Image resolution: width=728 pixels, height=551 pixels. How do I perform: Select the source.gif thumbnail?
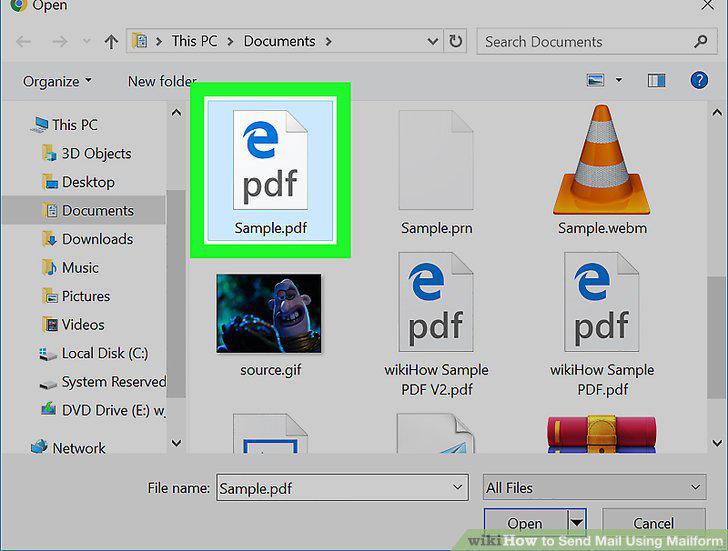click(269, 313)
